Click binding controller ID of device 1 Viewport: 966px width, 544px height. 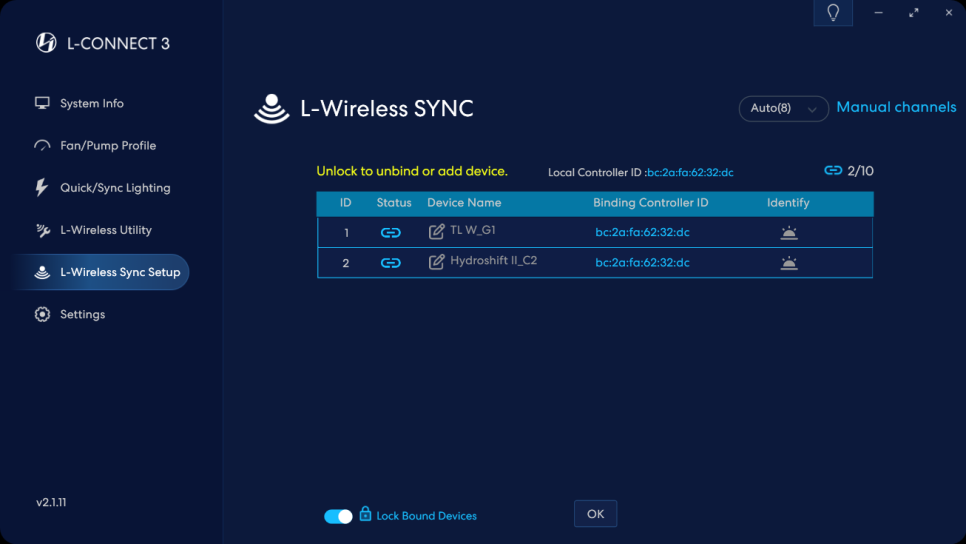click(642, 232)
